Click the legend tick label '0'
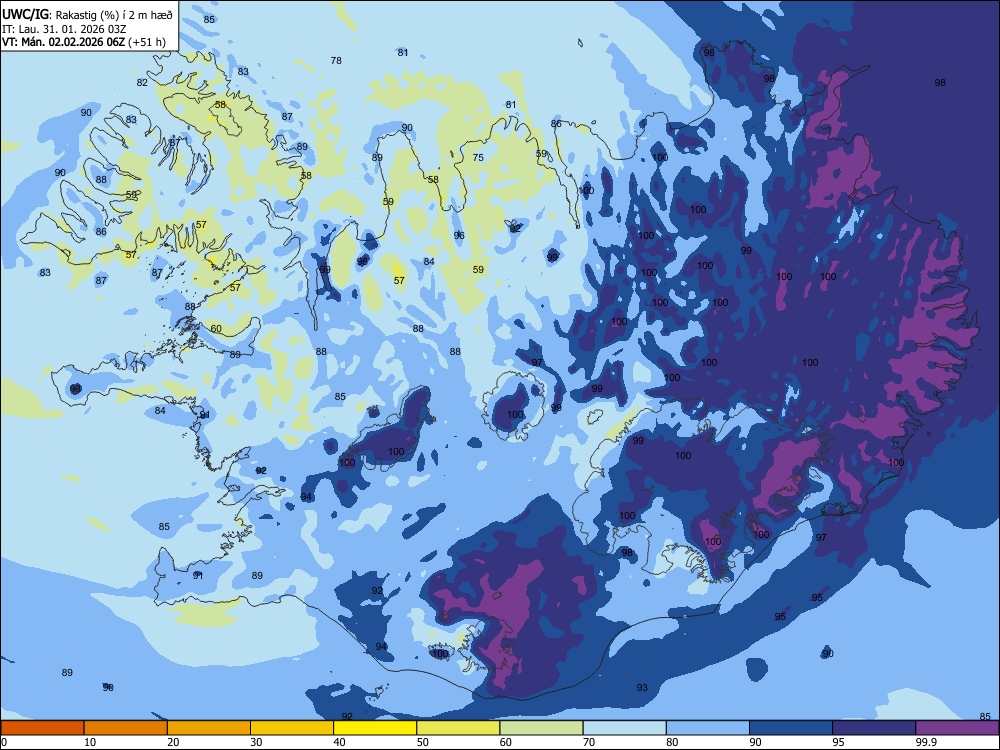Viewport: 1000px width, 750px height. pos(4,742)
